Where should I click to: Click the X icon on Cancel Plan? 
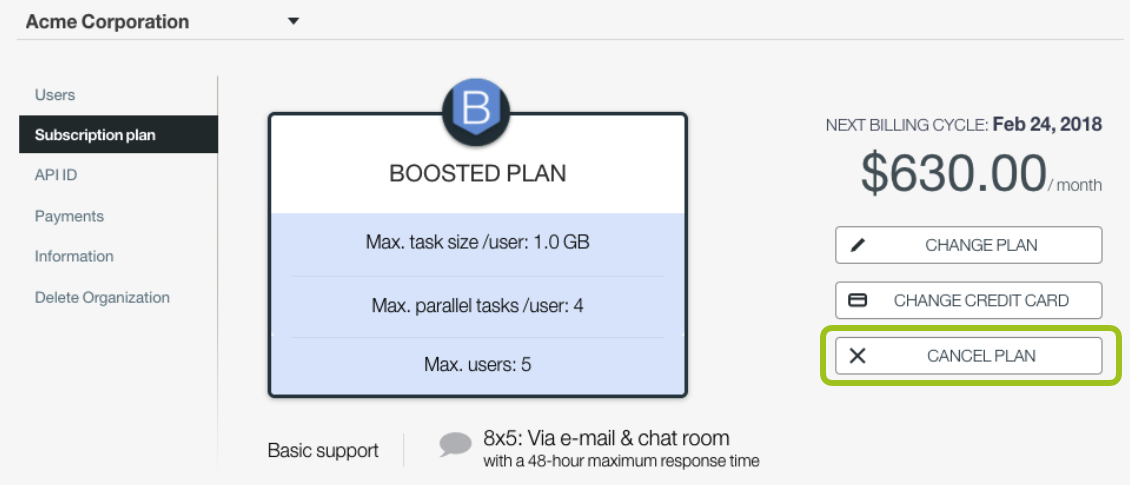[x=858, y=356]
